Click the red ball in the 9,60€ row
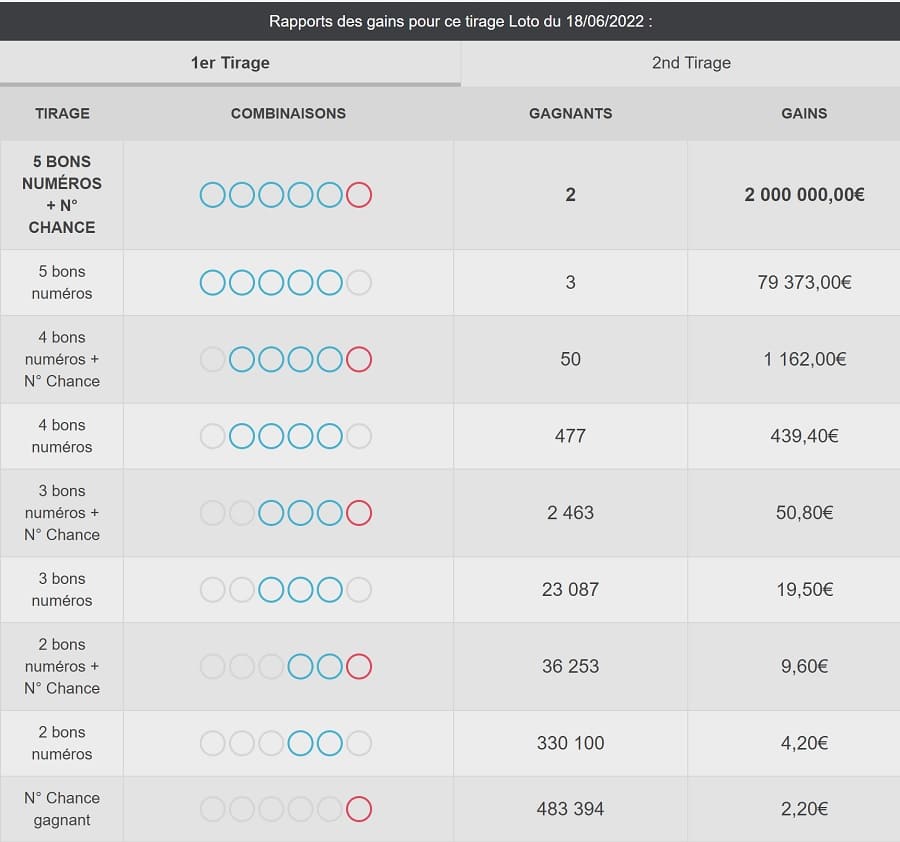The height and width of the screenshot is (842, 900). coord(359,666)
